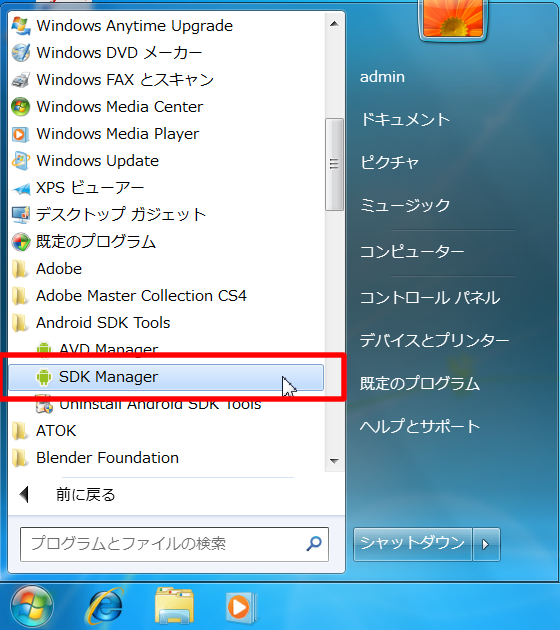Open コントロール パネル from the right pane
Viewport: 560px width, 630px height.
click(x=430, y=298)
